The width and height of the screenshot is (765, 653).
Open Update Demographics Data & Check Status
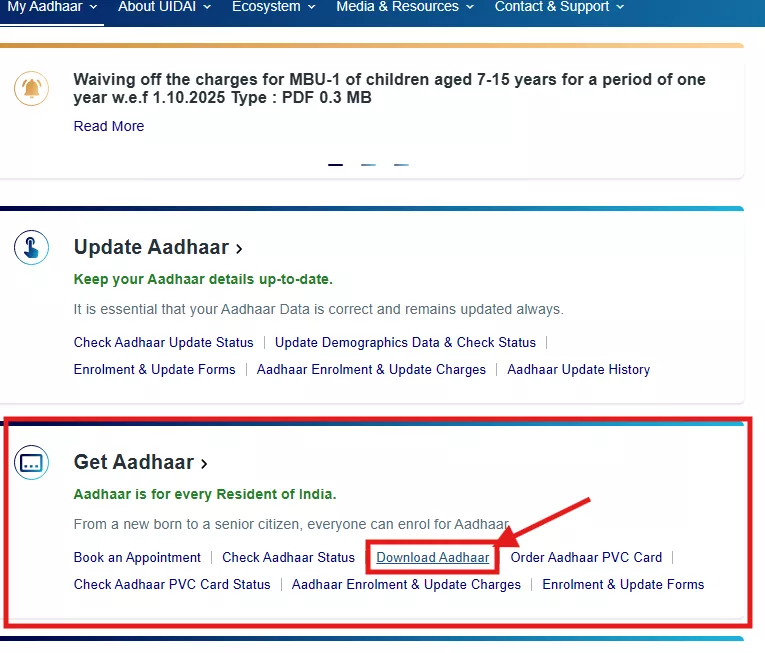[x=405, y=342]
